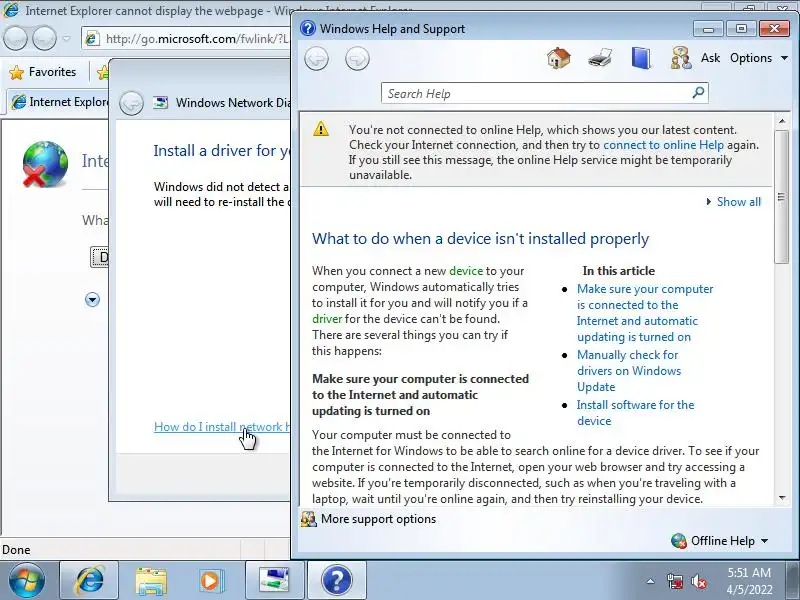Click the search magnifier icon
800x600 pixels.
[x=698, y=92]
